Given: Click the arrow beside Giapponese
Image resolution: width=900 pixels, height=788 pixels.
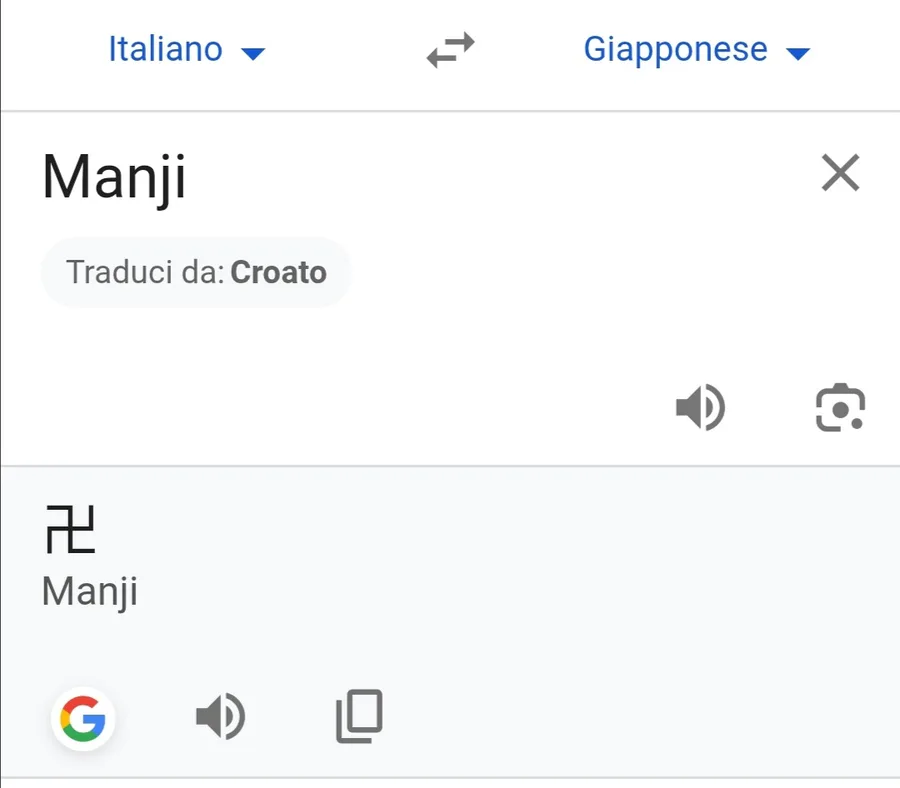Looking at the screenshot, I should click(x=798, y=53).
